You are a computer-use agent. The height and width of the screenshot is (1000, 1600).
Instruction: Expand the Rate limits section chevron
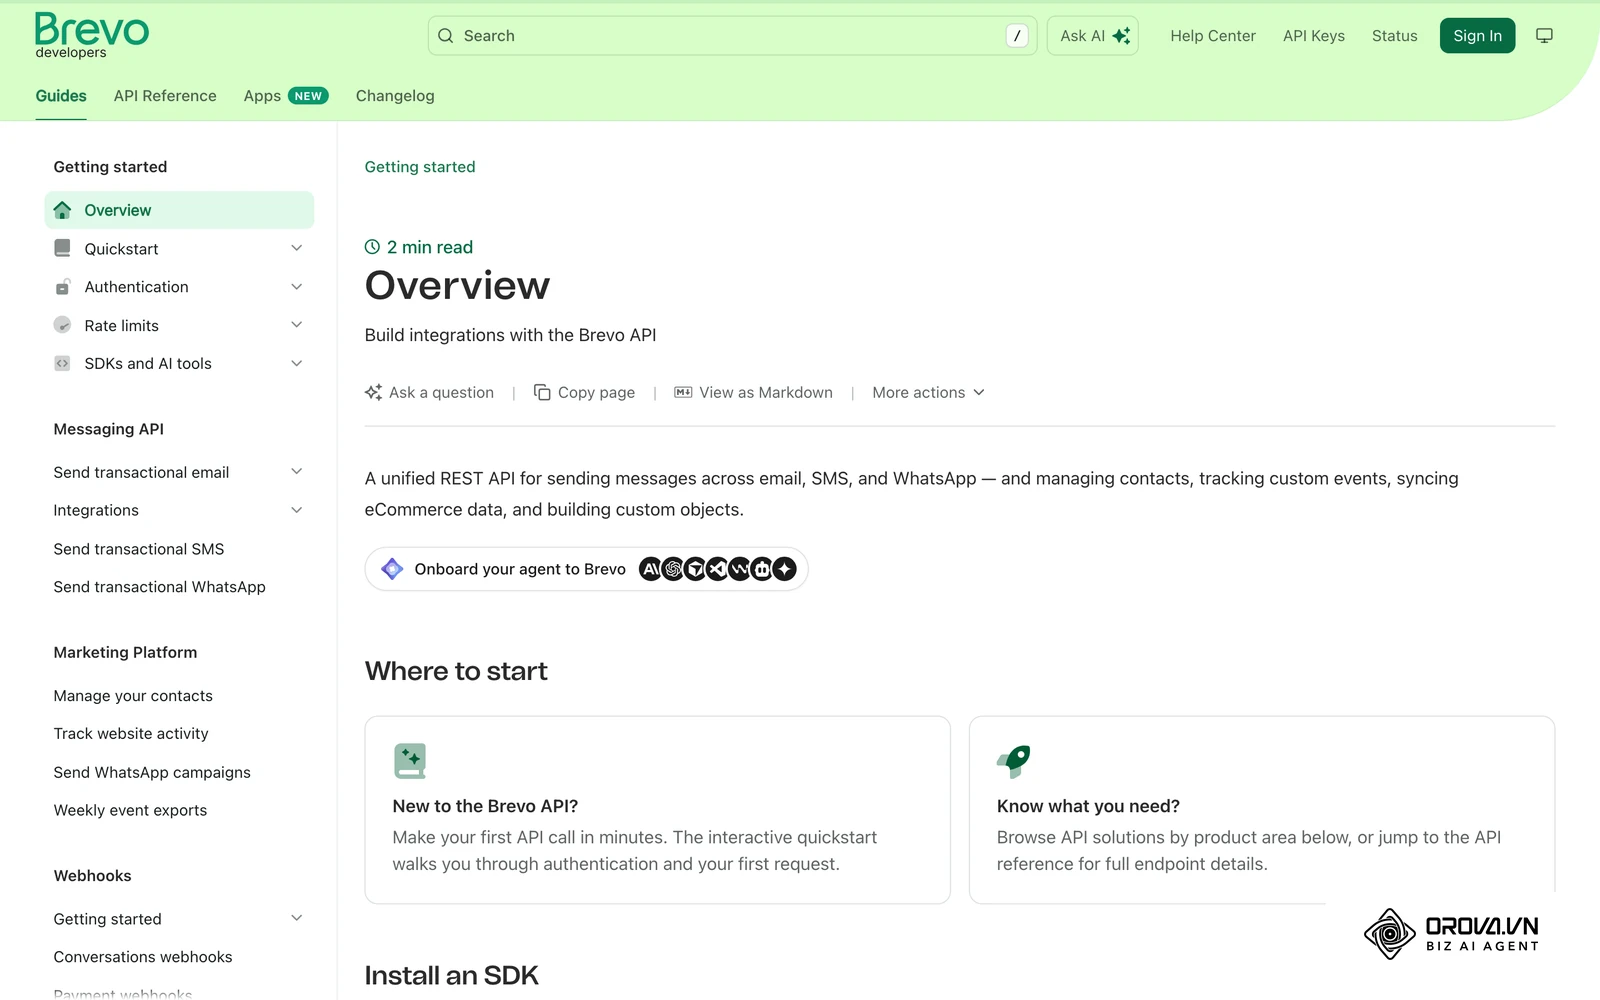click(296, 325)
